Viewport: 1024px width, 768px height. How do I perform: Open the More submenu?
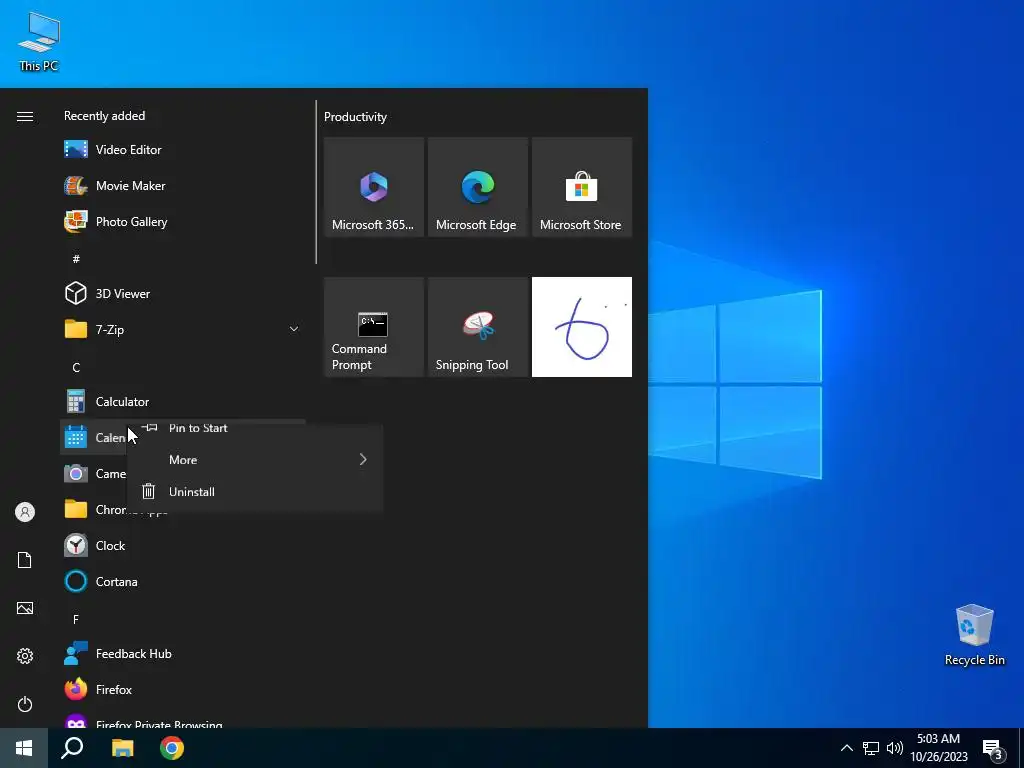pyautogui.click(x=255, y=460)
